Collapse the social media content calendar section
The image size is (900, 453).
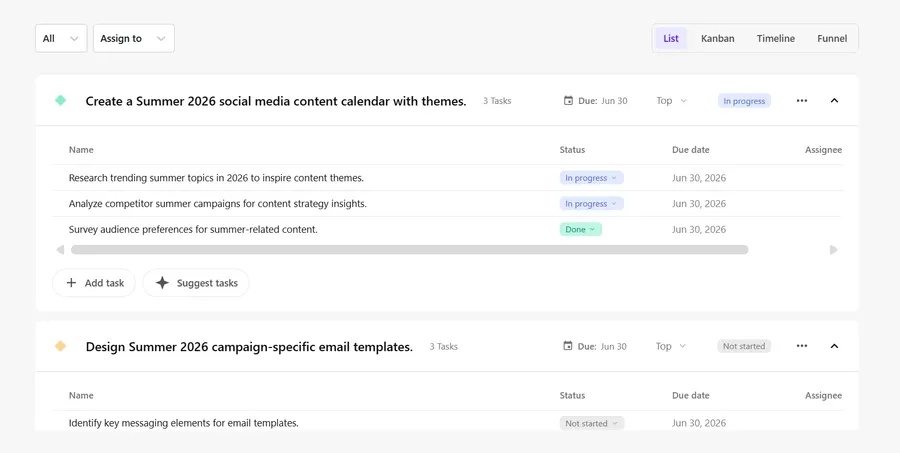coord(835,100)
